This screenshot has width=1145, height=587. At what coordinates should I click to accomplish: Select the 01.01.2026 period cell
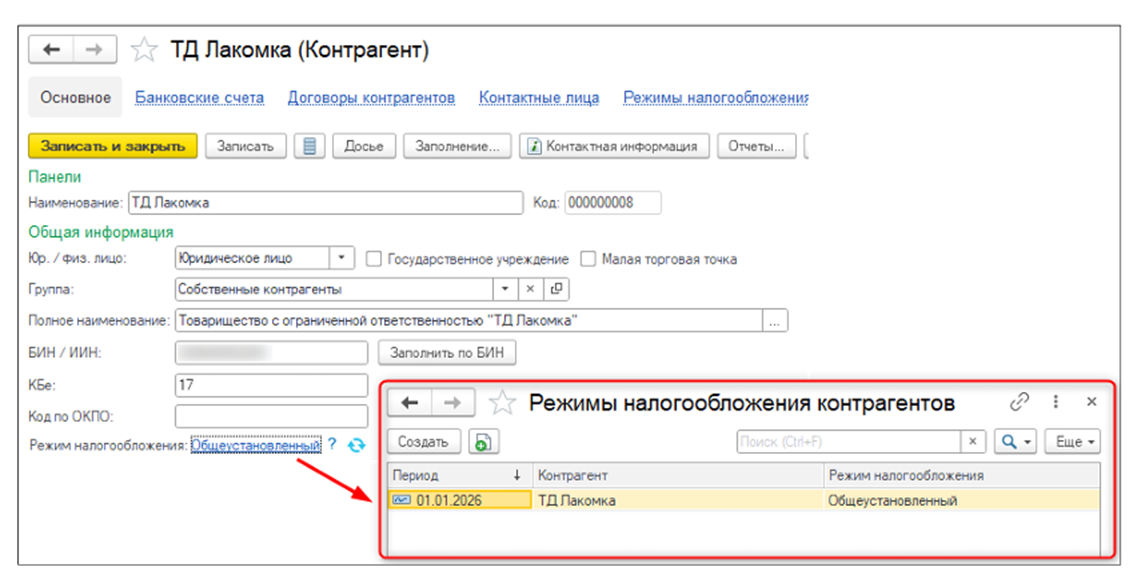[460, 500]
